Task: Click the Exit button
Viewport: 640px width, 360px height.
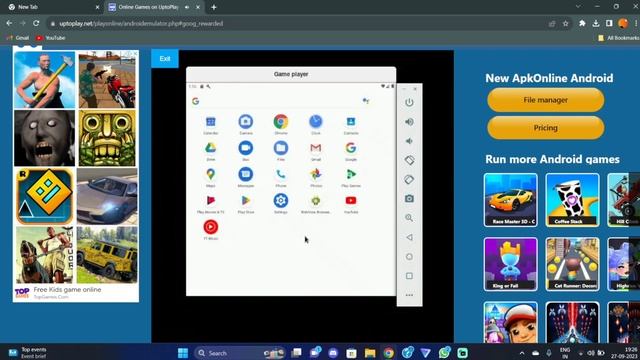Action: click(x=165, y=59)
